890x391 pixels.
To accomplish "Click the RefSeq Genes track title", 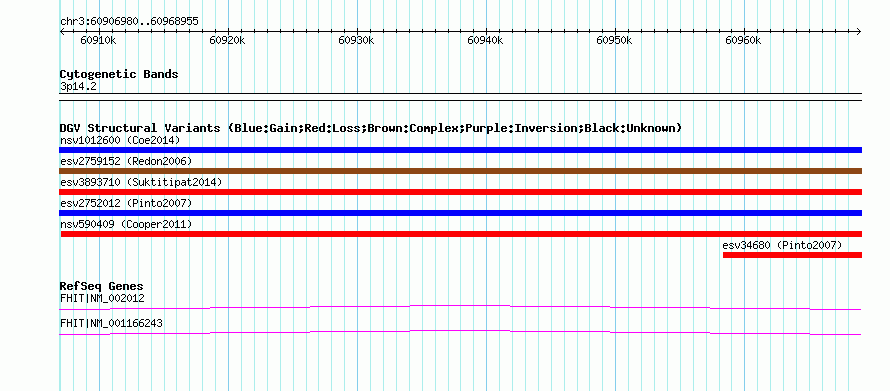I will coord(102,286).
